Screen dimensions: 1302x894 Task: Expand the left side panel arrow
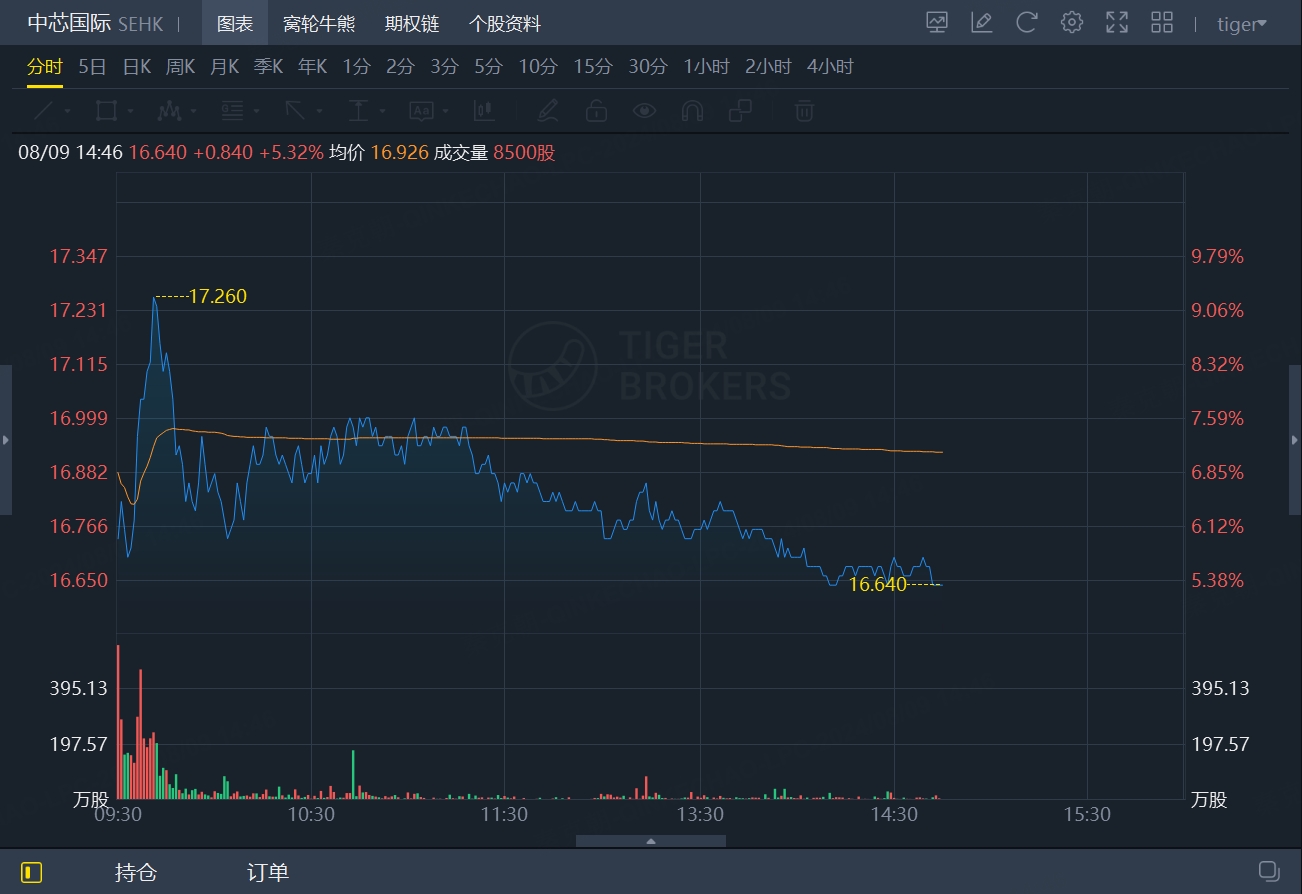click(6, 440)
